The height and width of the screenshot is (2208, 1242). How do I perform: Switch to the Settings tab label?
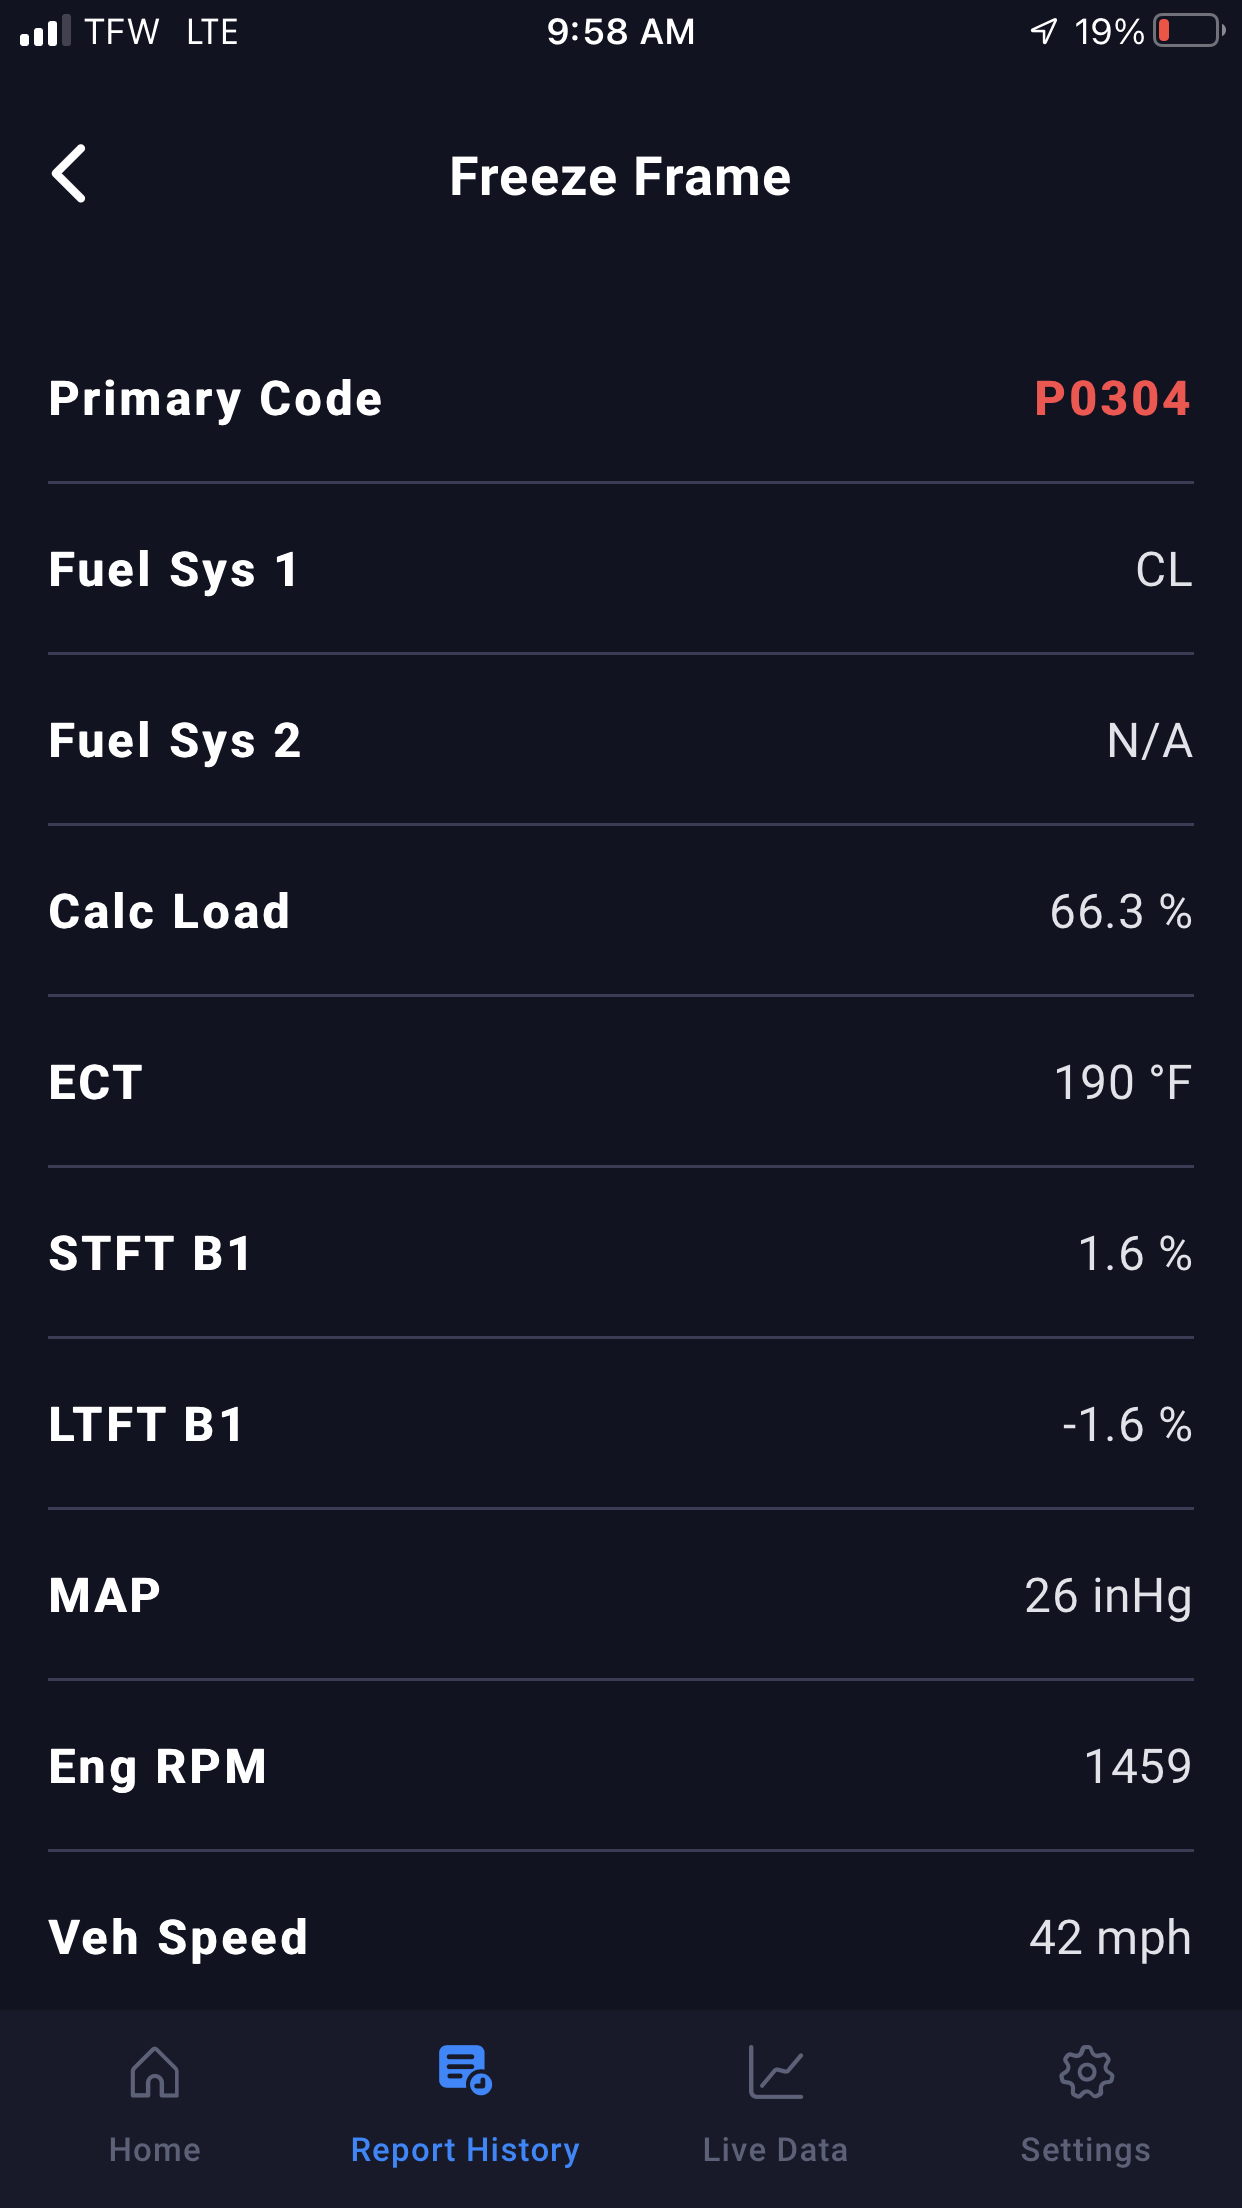click(x=1086, y=2150)
